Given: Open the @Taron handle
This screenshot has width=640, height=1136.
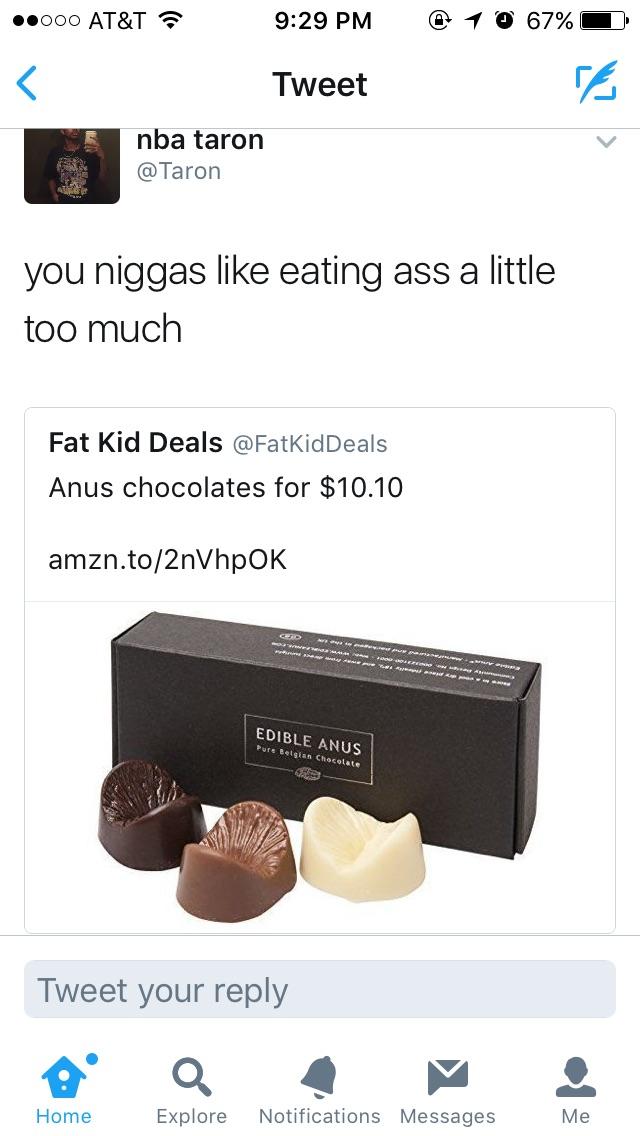Looking at the screenshot, I should (178, 172).
